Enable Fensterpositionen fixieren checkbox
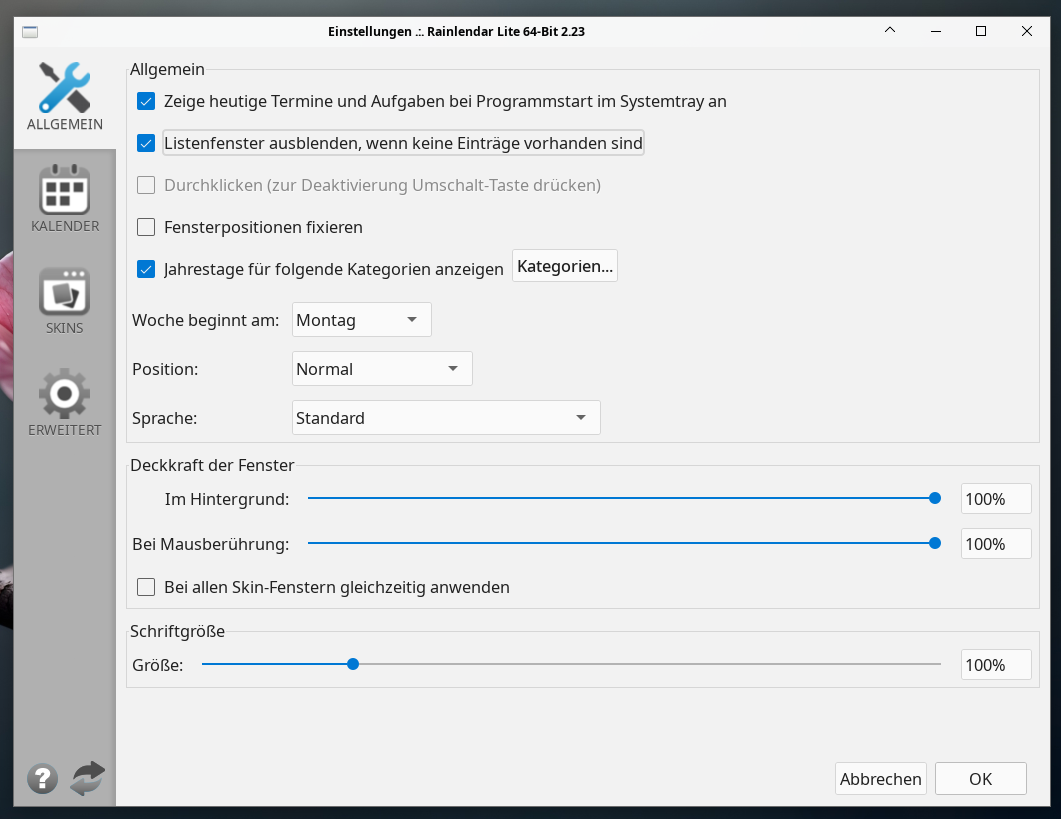The height and width of the screenshot is (819, 1061). pos(146,227)
